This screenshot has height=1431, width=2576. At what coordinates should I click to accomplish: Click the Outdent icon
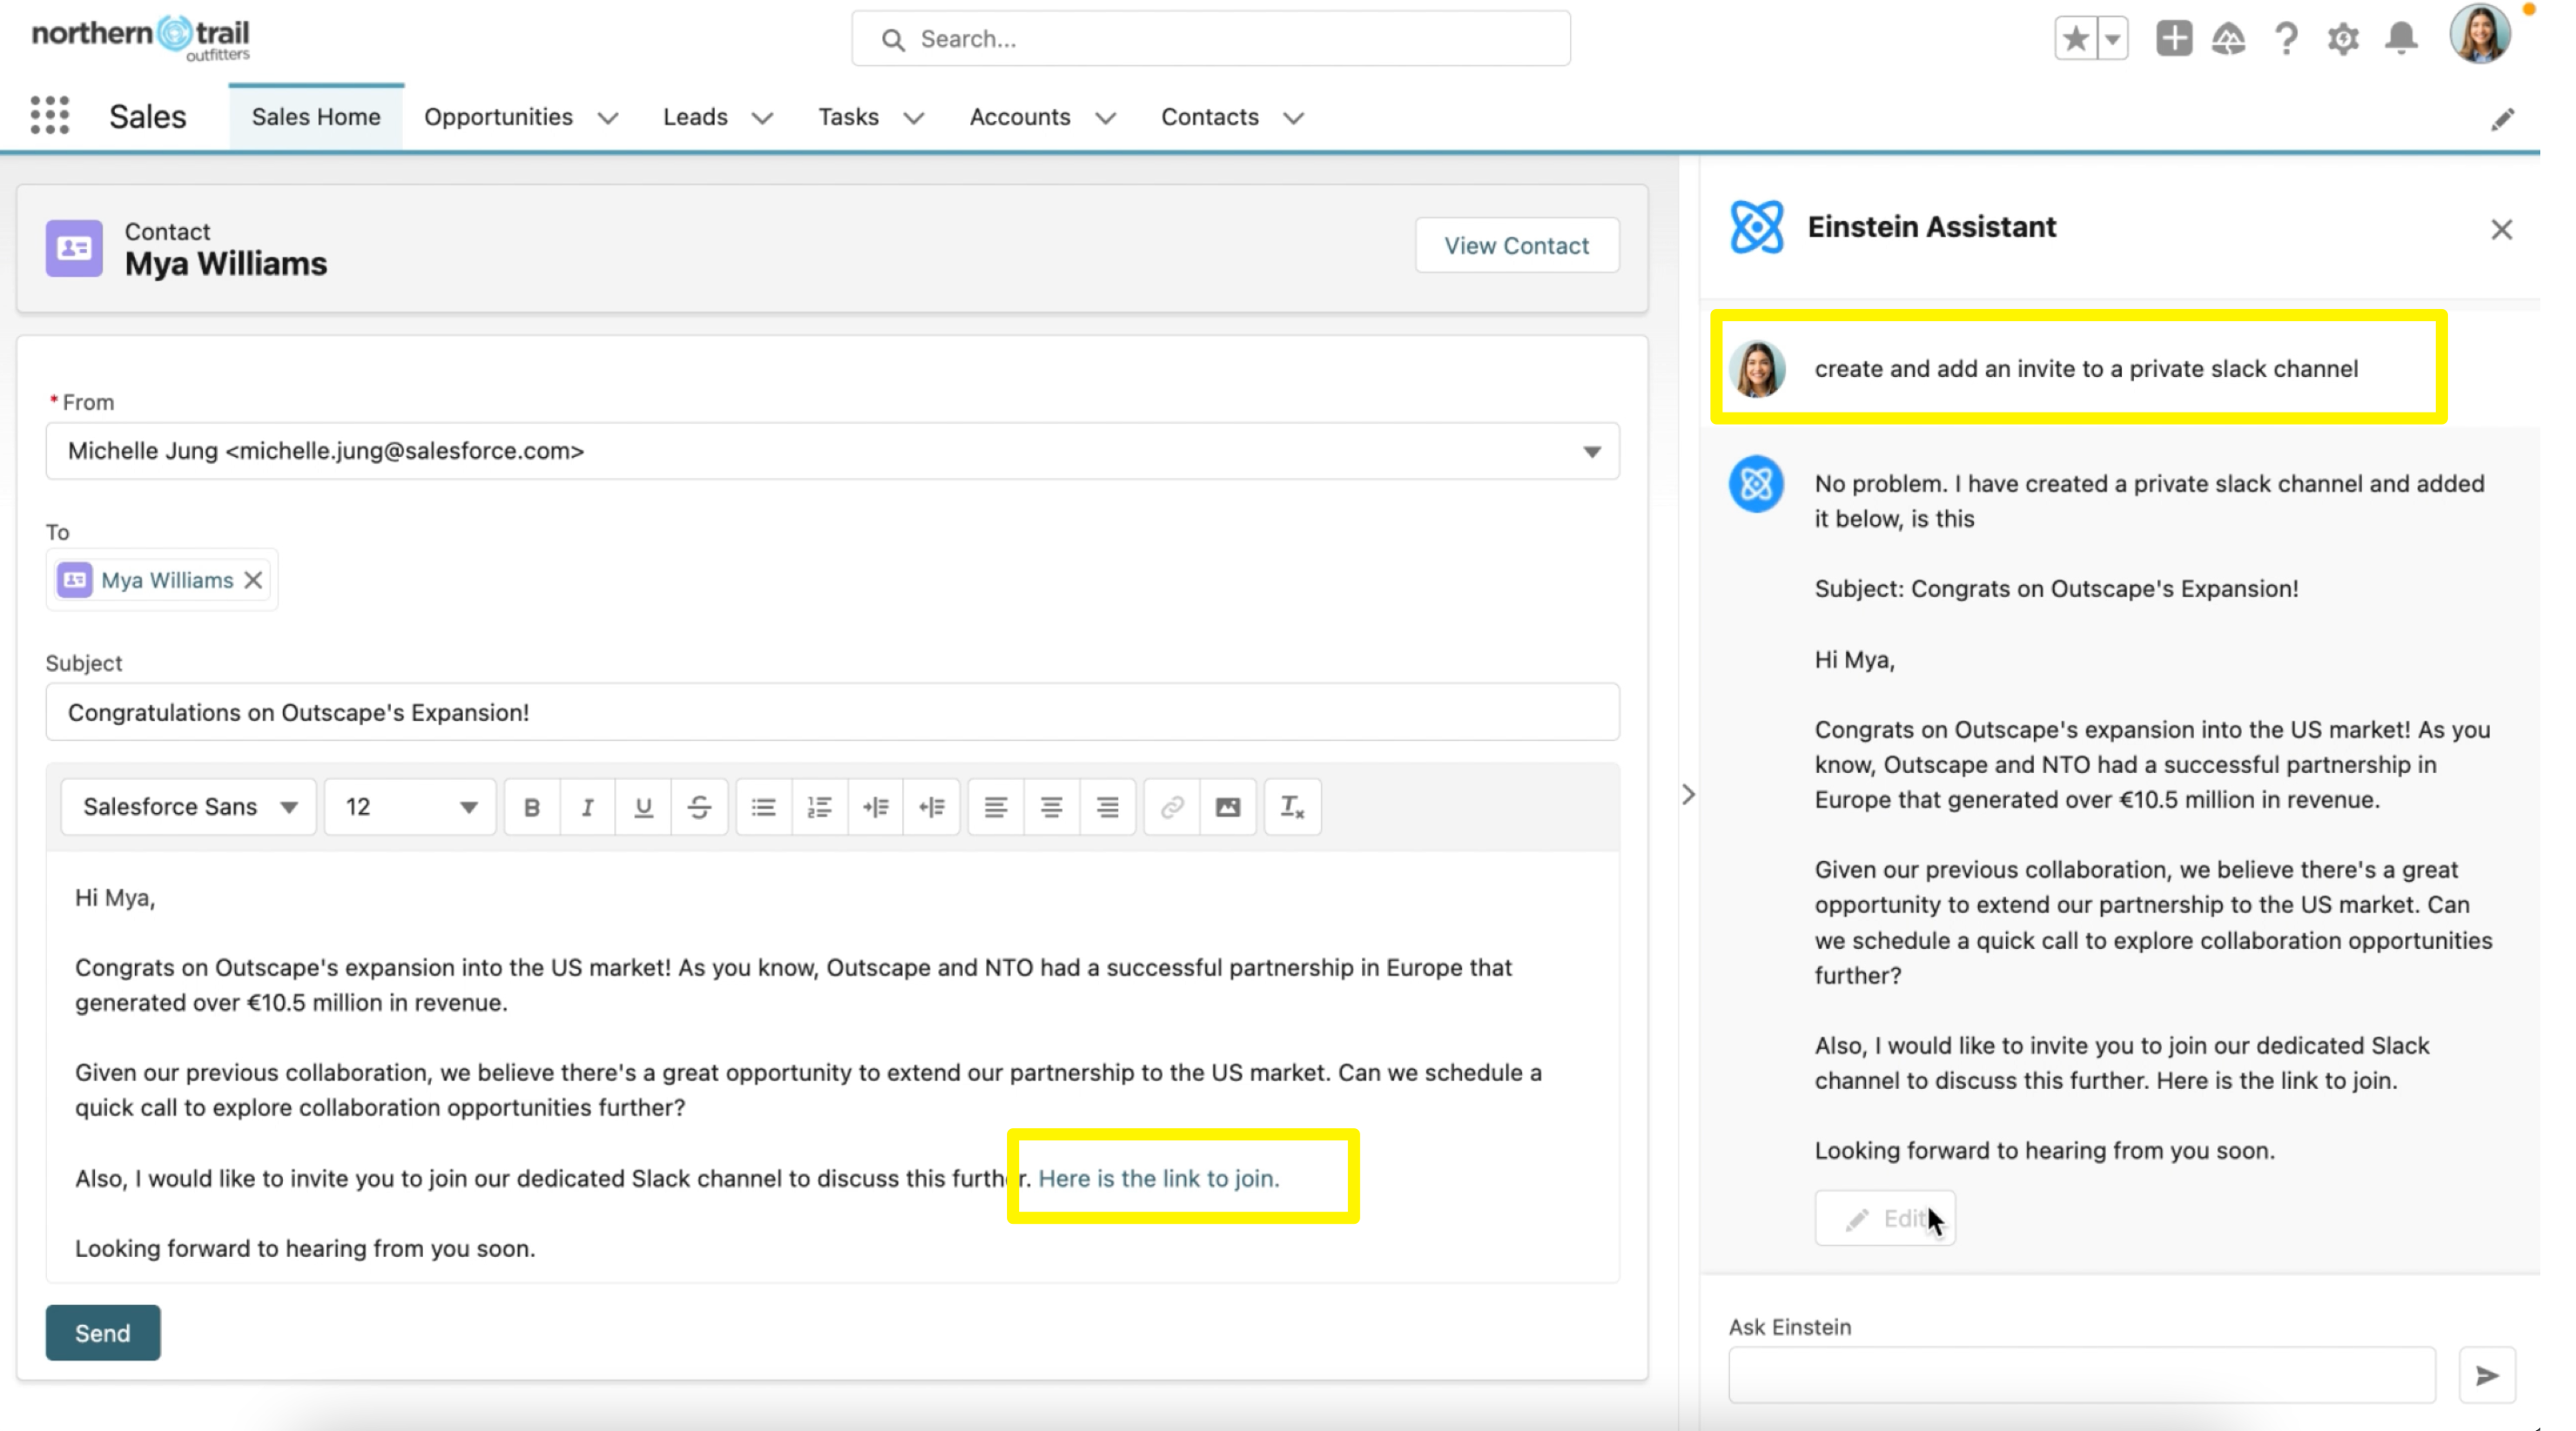(x=932, y=807)
